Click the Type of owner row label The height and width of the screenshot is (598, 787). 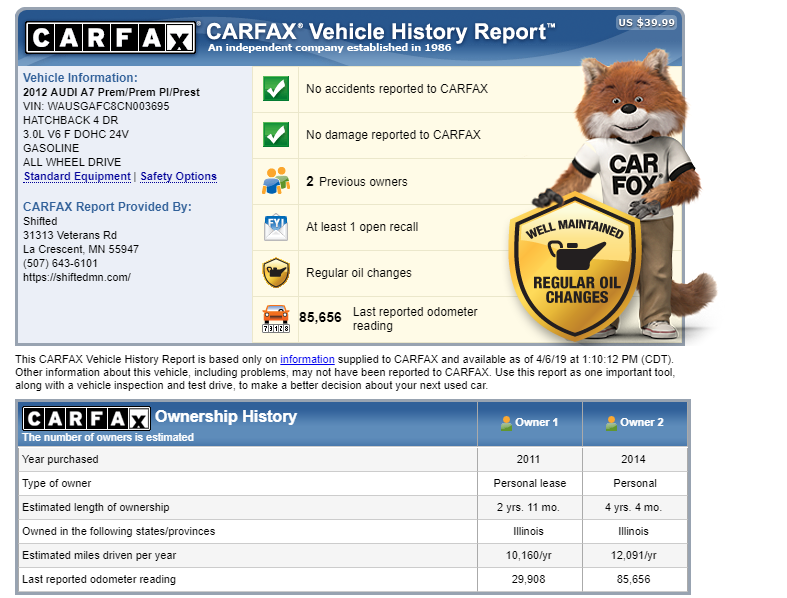57,483
